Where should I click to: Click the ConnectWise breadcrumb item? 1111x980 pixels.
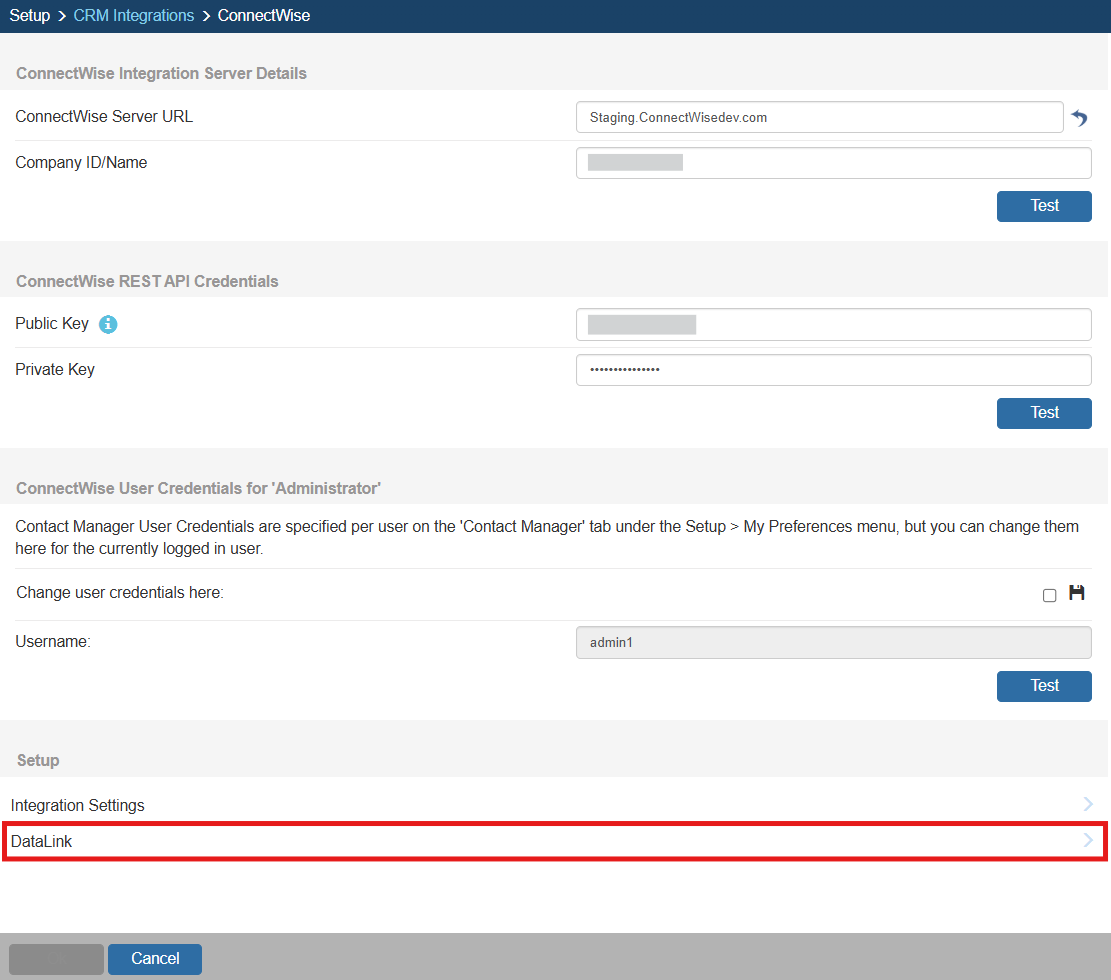pyautogui.click(x=264, y=16)
